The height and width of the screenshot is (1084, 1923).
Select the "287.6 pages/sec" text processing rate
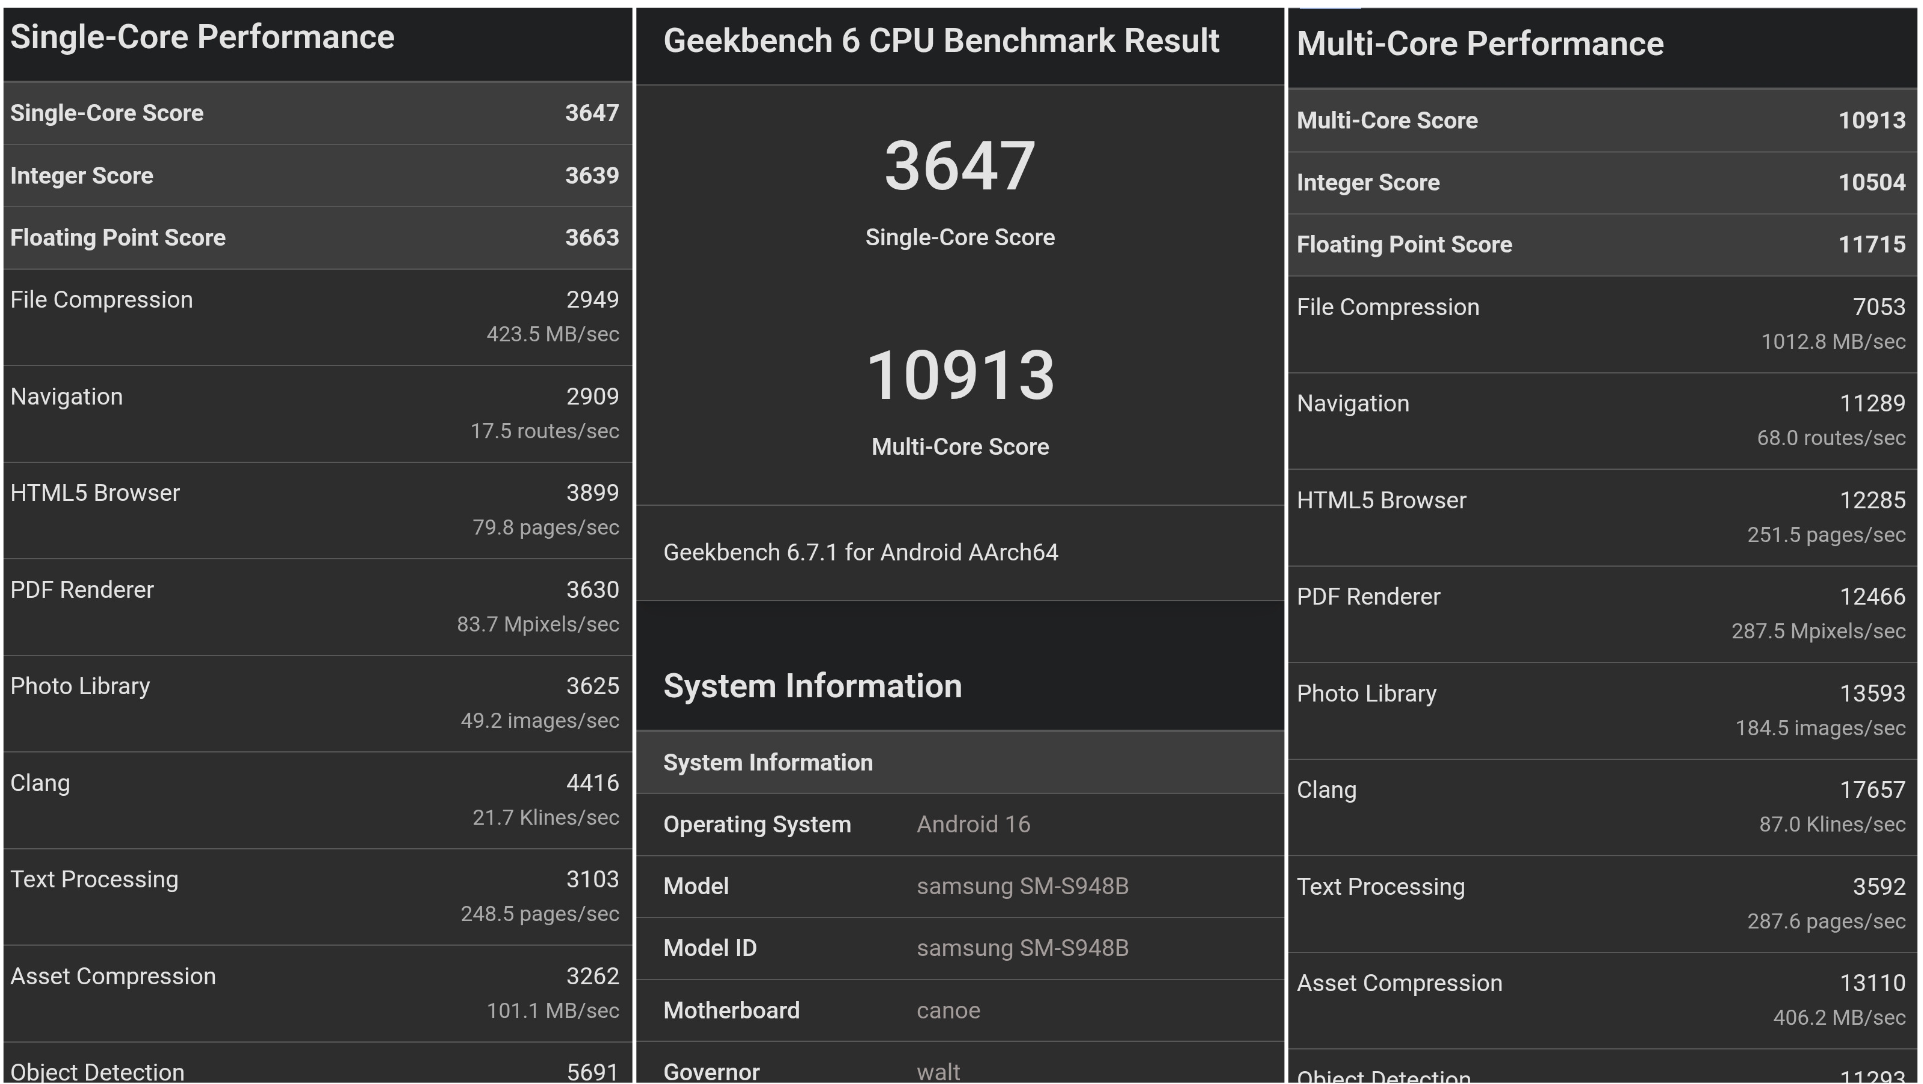1826,921
